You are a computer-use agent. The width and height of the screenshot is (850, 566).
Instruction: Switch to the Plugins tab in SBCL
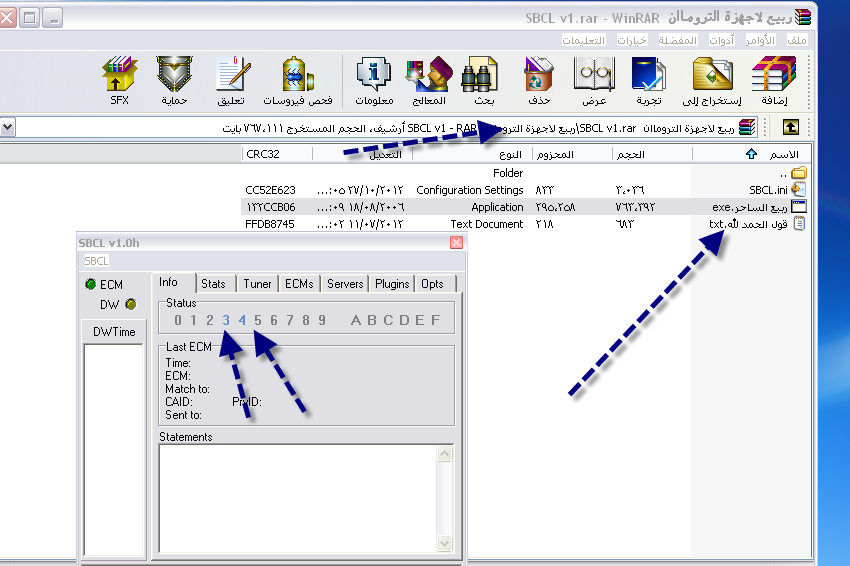392,284
